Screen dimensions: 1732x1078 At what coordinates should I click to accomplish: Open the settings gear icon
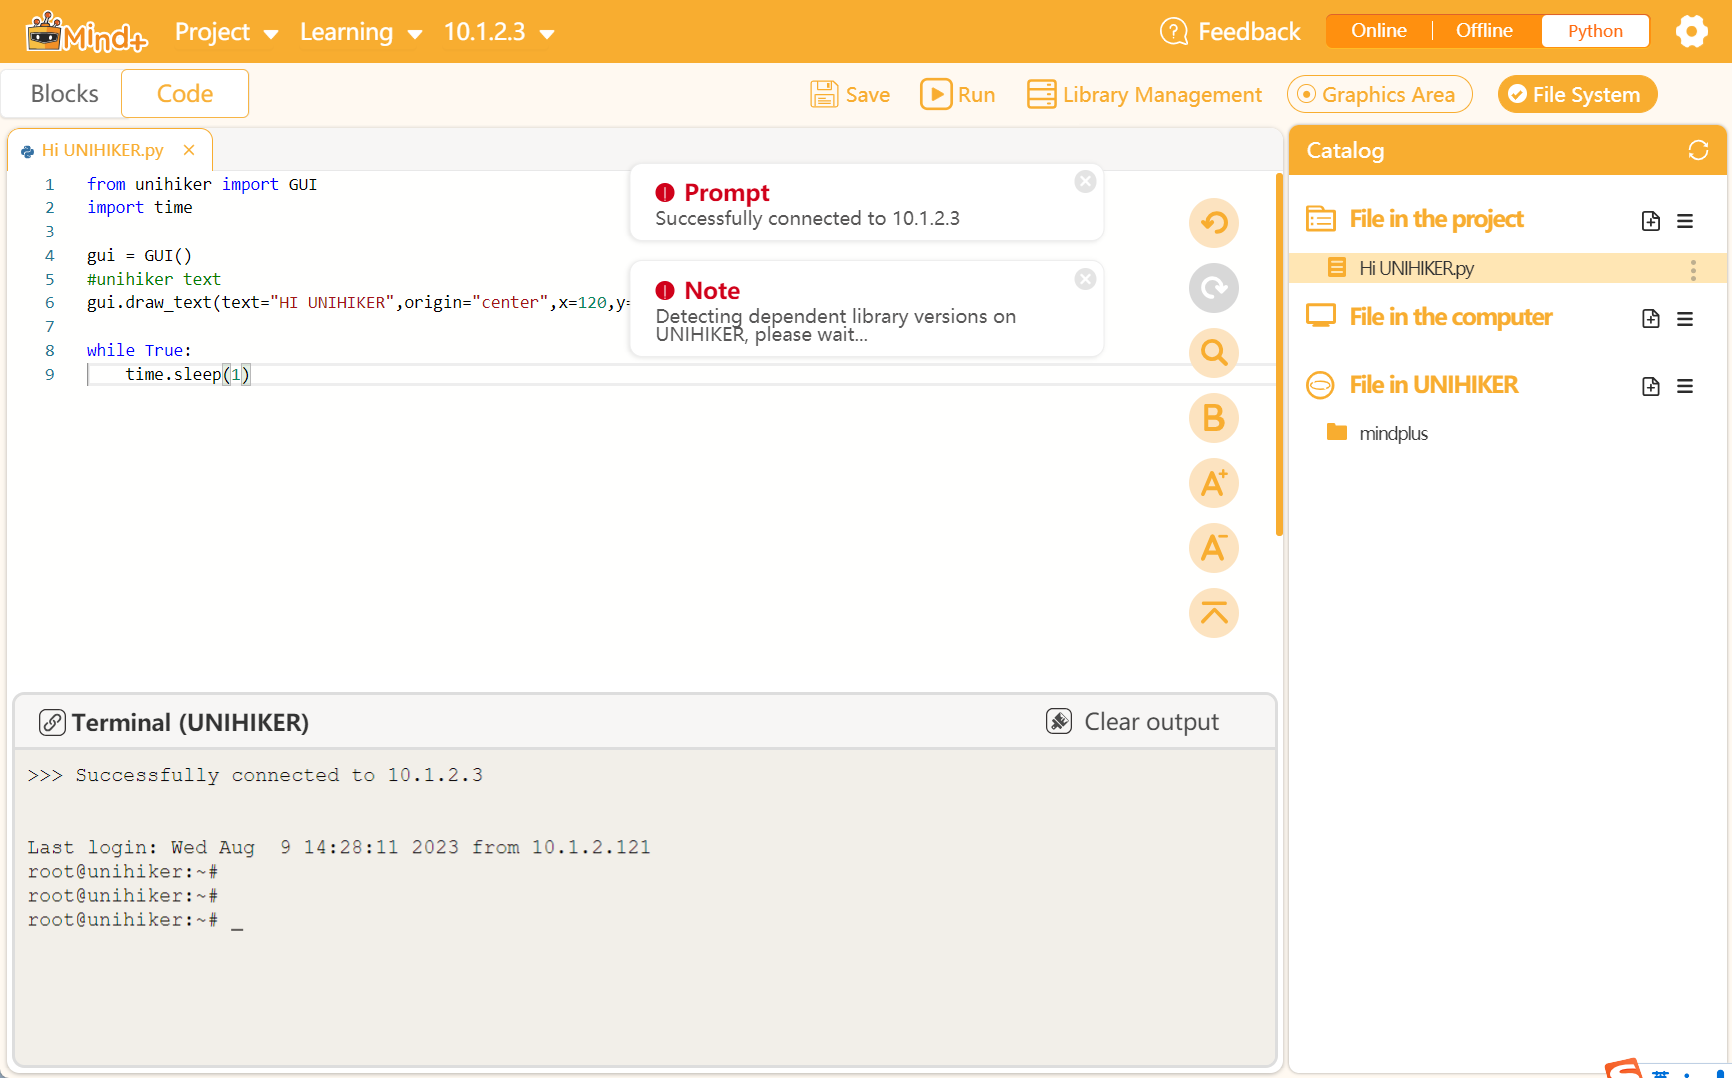coord(1692,31)
